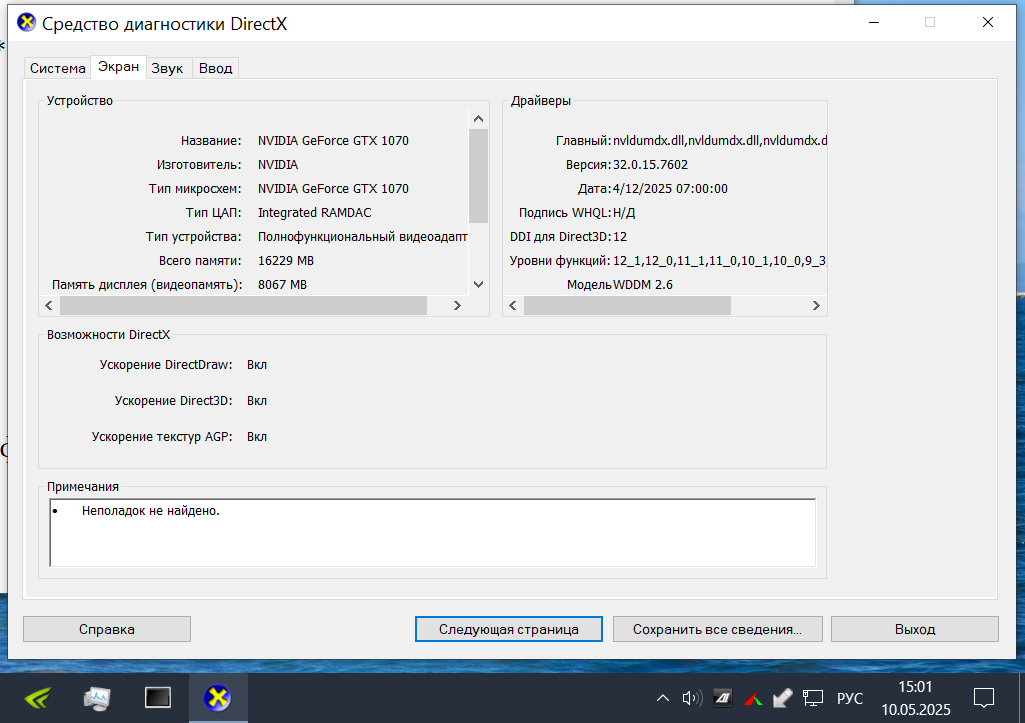
Task: Click the ASUS slash tray icon
Action: coord(722,698)
